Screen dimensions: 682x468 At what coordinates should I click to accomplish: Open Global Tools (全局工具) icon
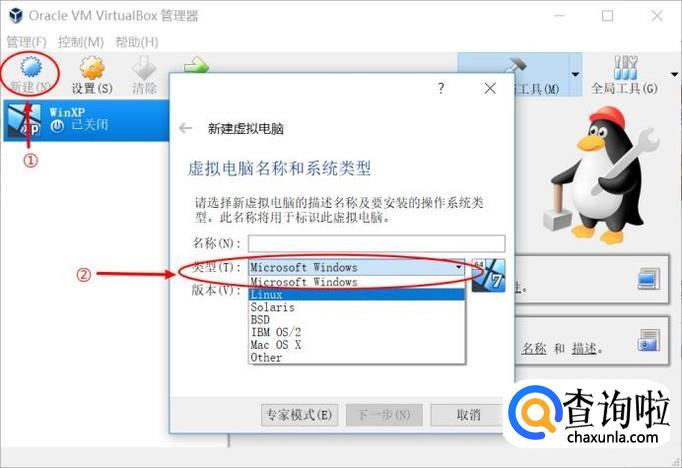click(x=625, y=67)
